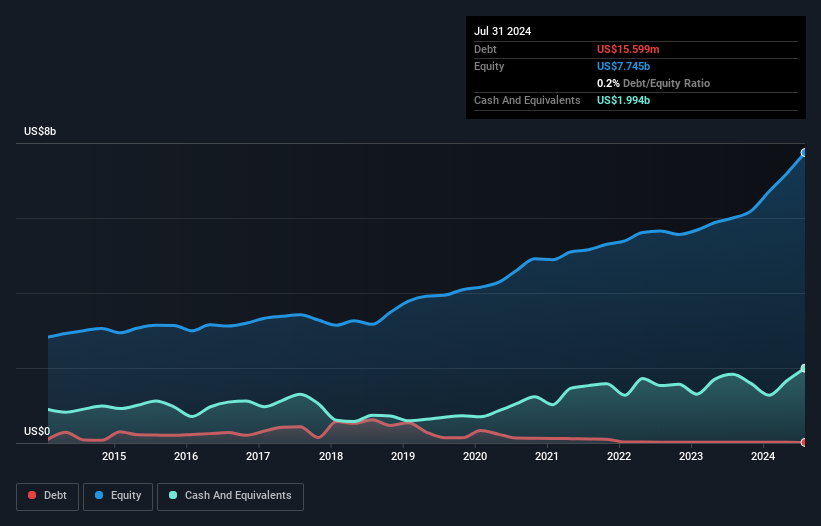
Task: Click the 2016 x-axis label
Action: pos(186,456)
